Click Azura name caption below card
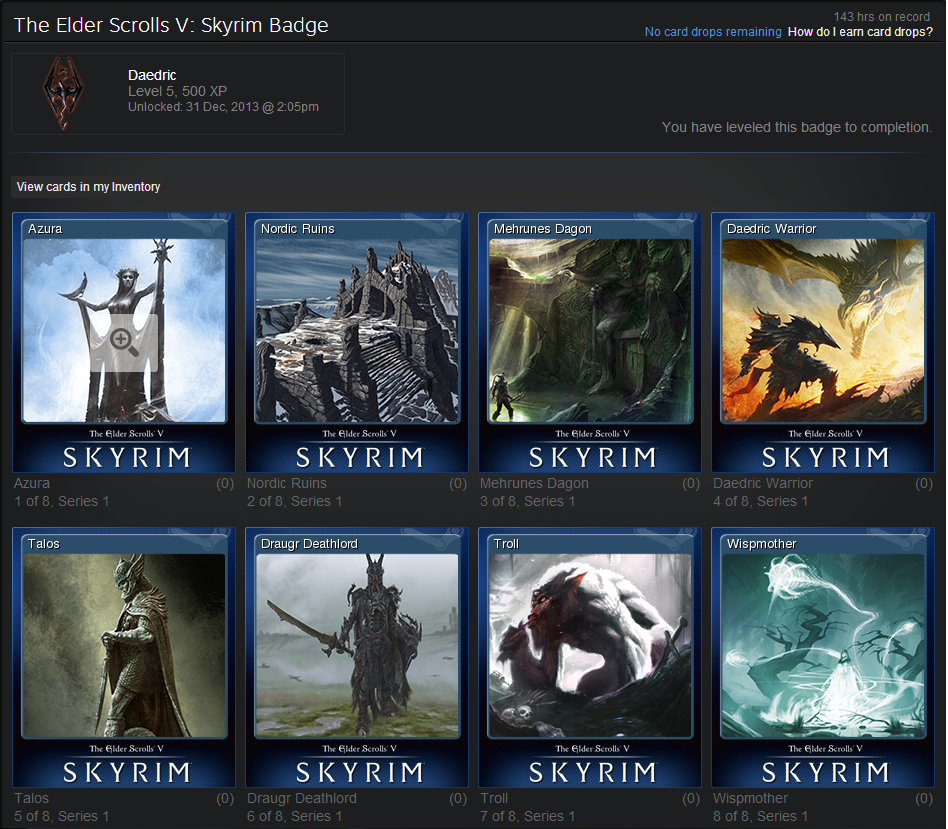 point(32,483)
